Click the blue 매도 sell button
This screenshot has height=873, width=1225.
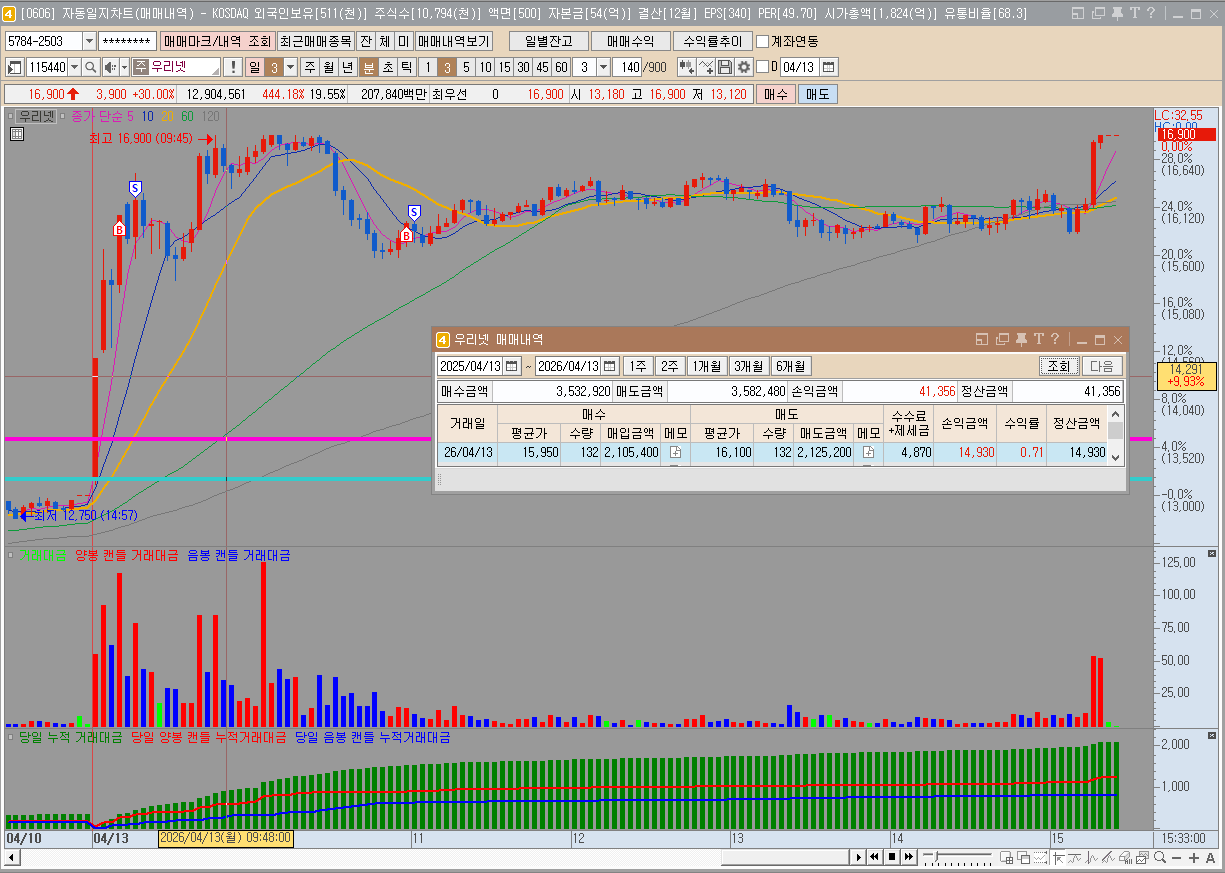817,94
